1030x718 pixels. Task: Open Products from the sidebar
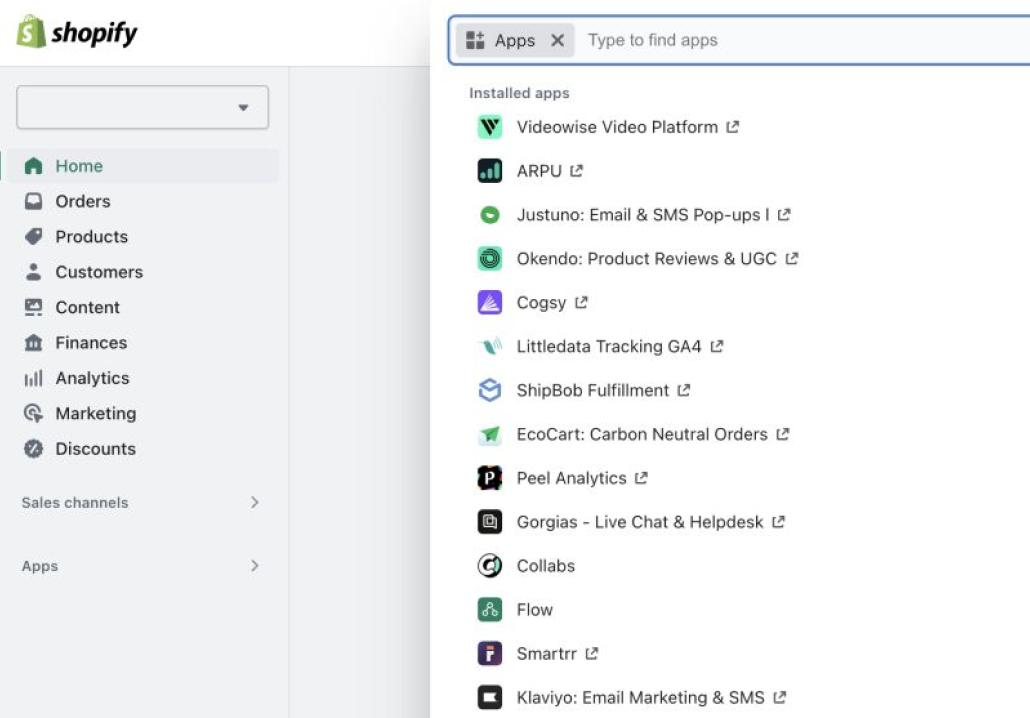pos(91,237)
